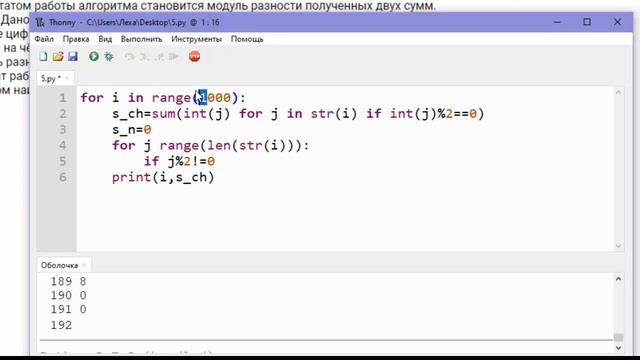Click the Step Out debug icon
This screenshot has height=360, width=640.
click(159, 56)
